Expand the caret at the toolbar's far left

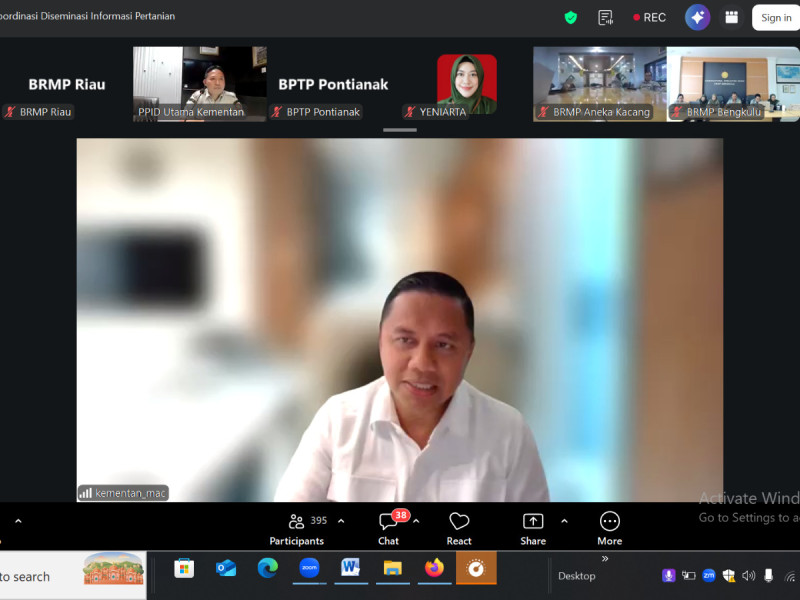[18, 521]
